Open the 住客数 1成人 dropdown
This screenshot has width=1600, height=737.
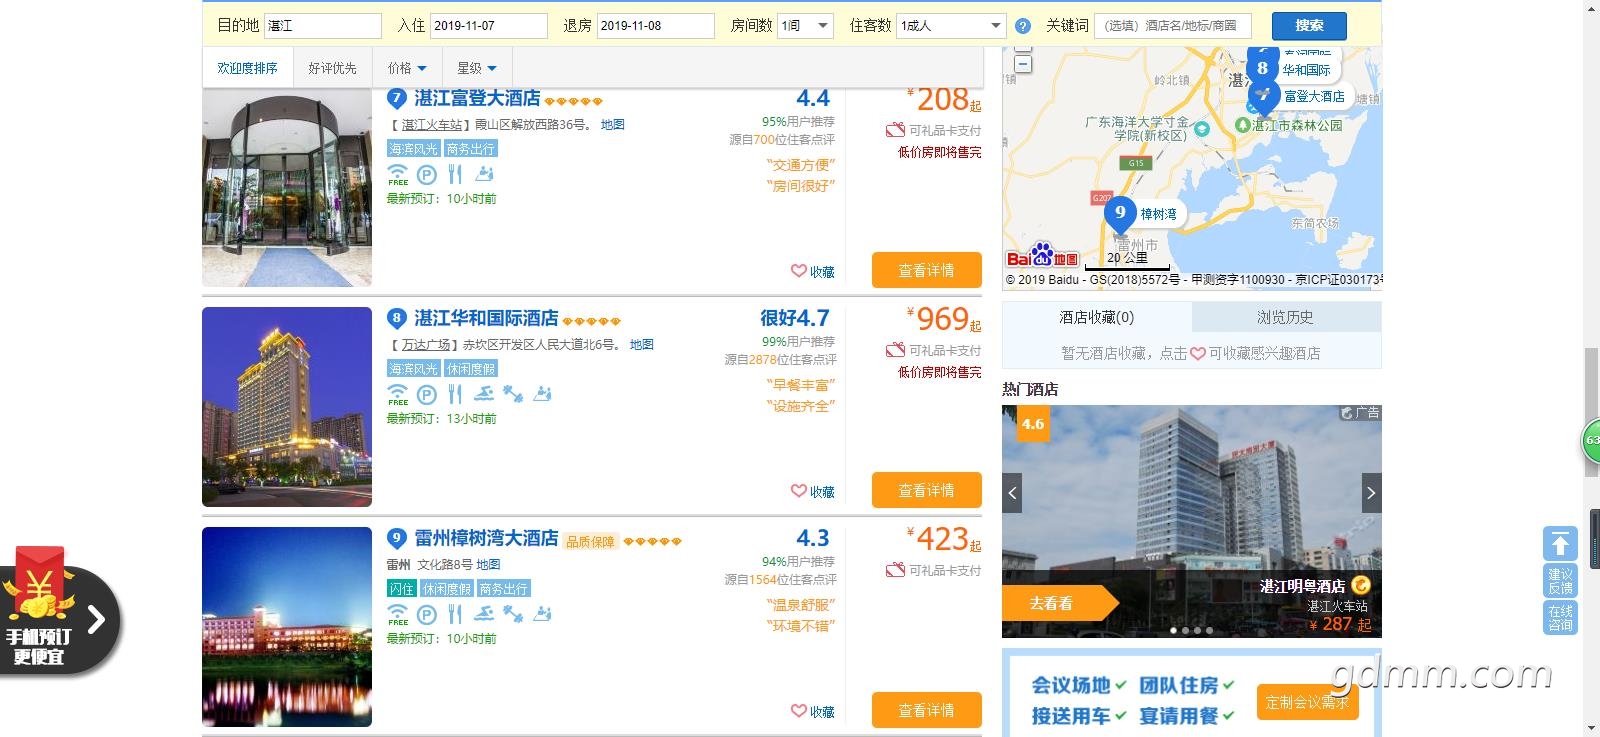point(951,26)
